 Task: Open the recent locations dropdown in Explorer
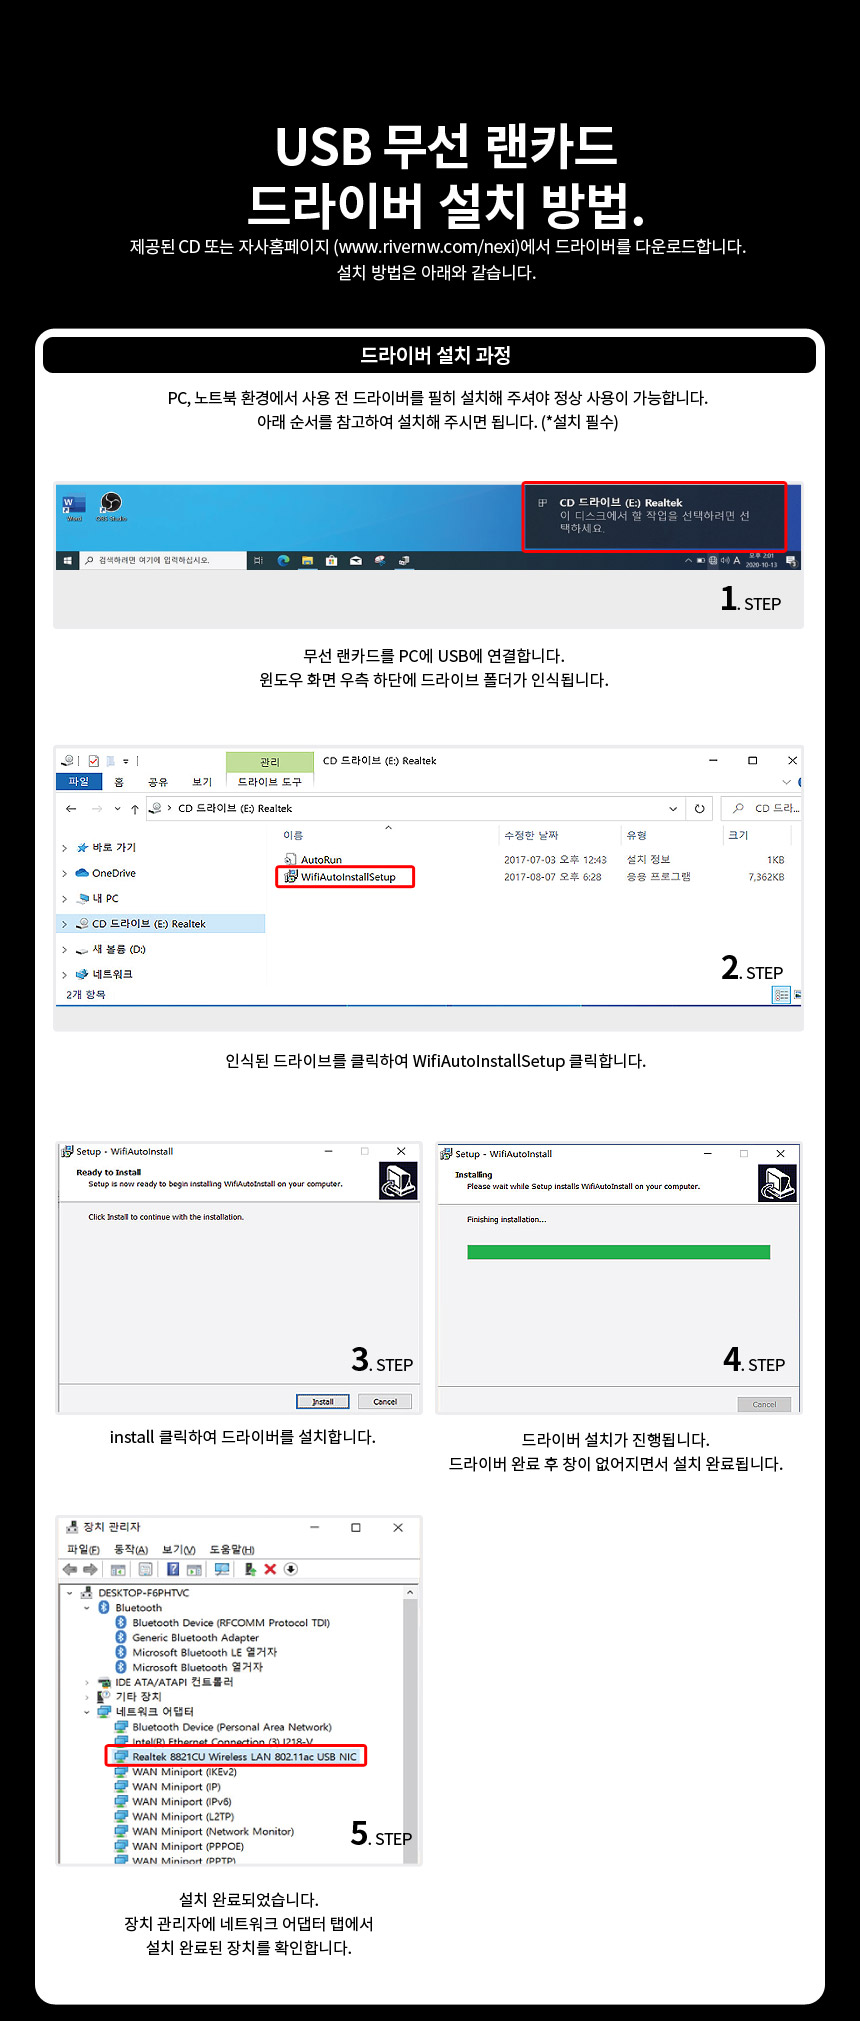click(x=117, y=808)
